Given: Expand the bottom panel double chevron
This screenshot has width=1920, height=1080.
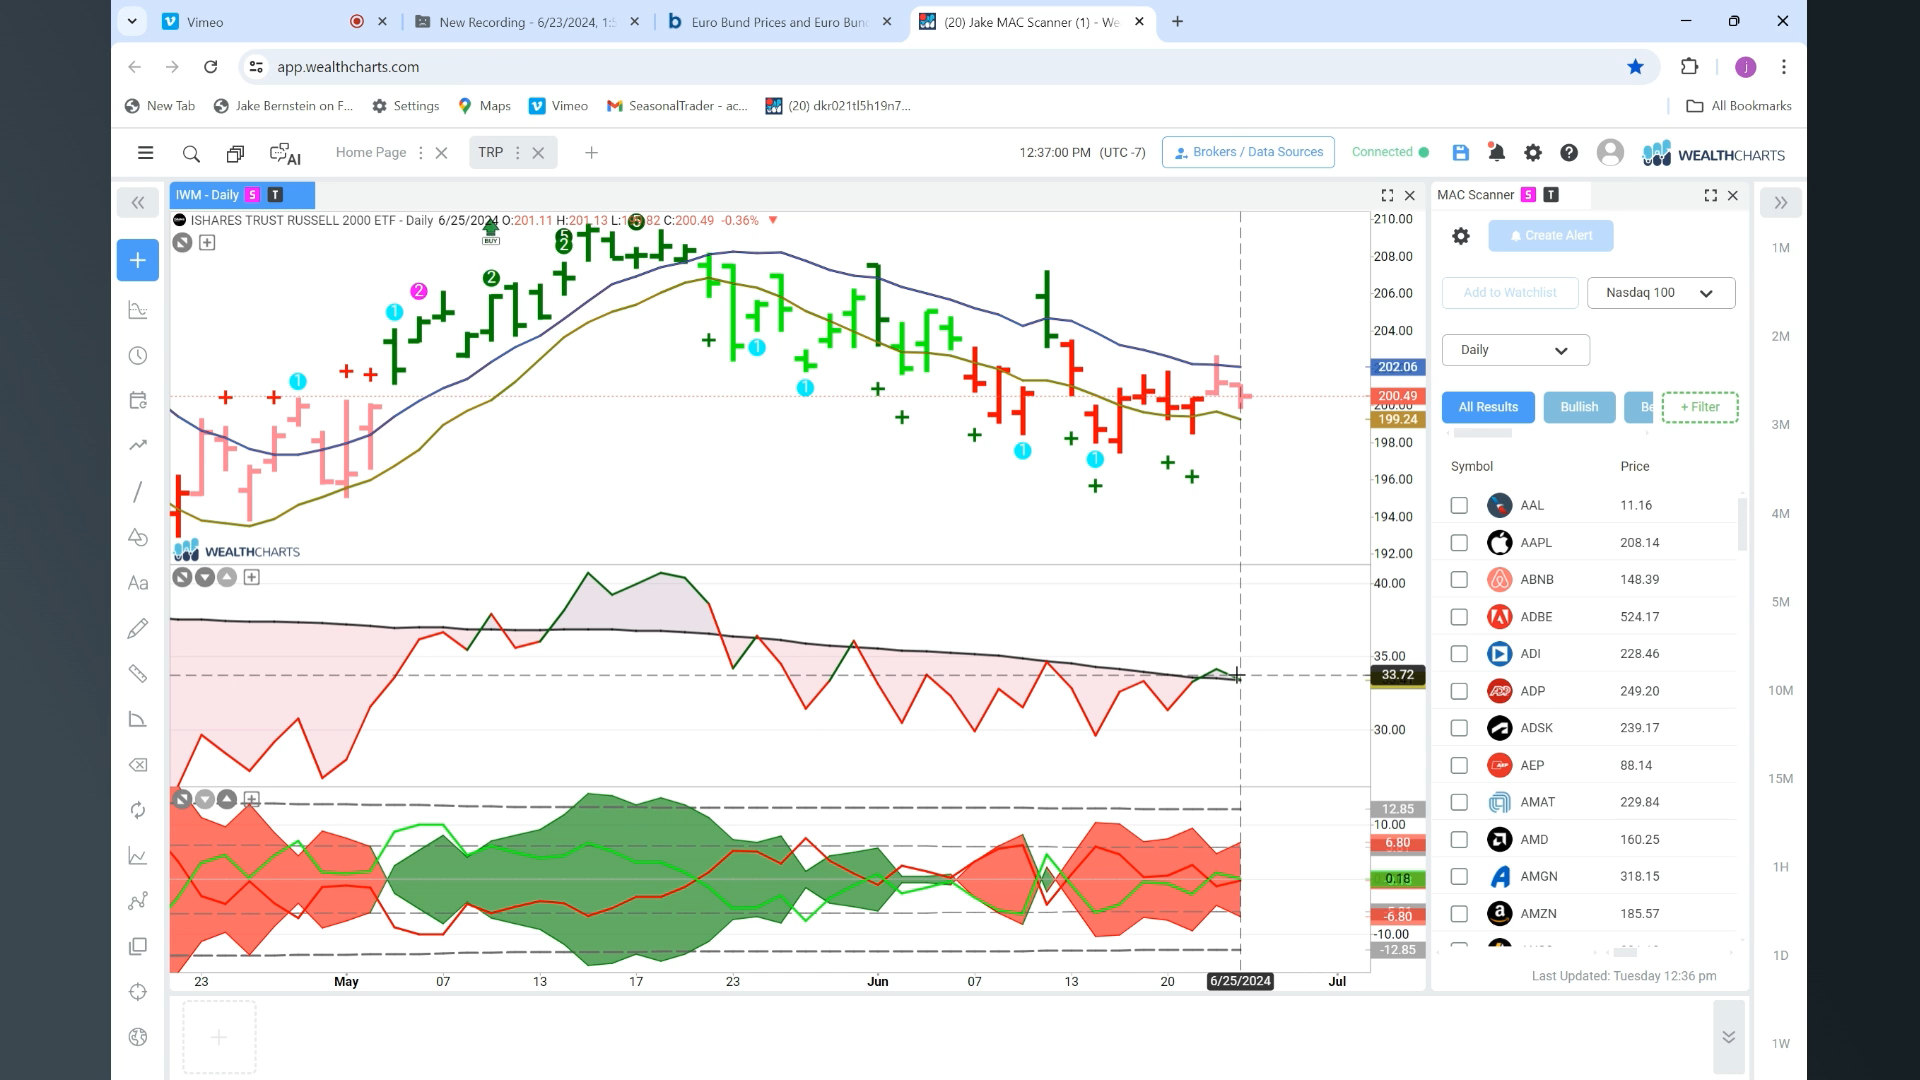Looking at the screenshot, I should coord(1728,1038).
